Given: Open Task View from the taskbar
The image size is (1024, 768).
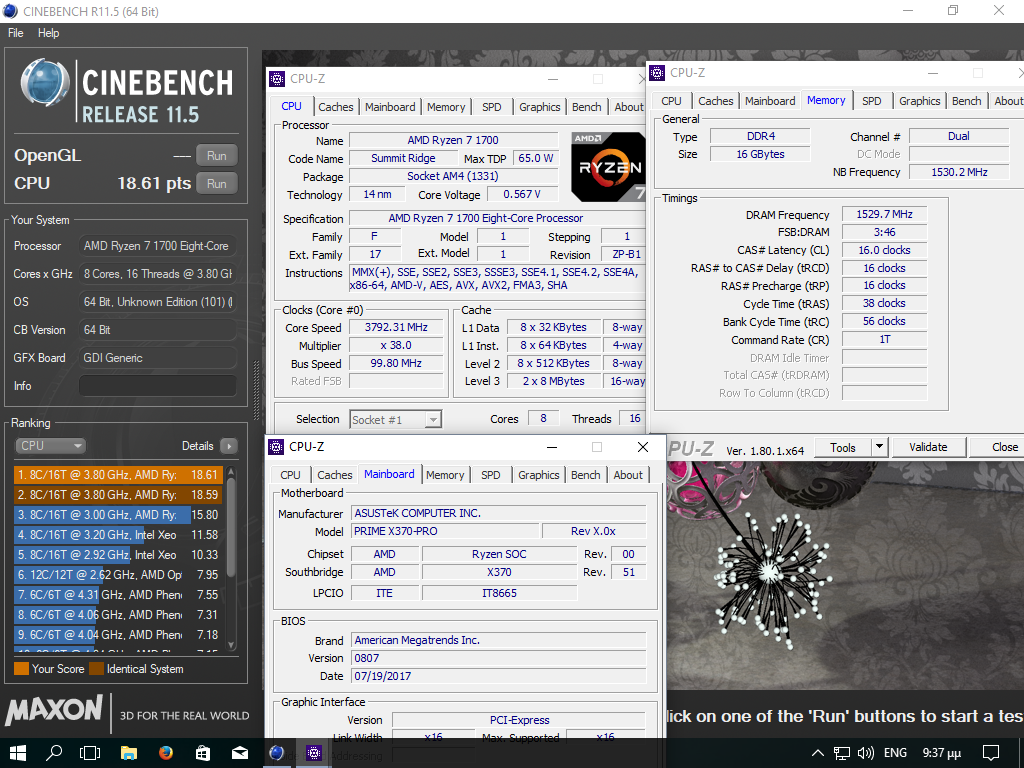Looking at the screenshot, I should pyautogui.click(x=90, y=753).
